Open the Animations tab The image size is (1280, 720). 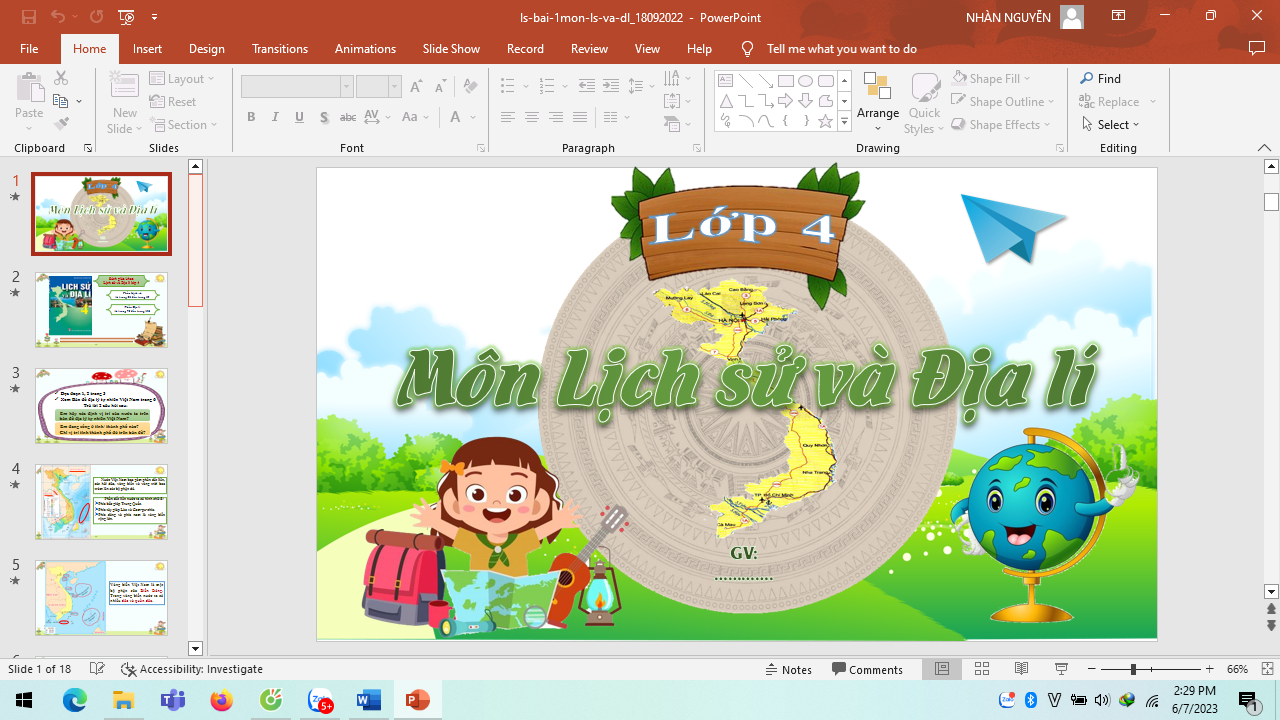365,49
